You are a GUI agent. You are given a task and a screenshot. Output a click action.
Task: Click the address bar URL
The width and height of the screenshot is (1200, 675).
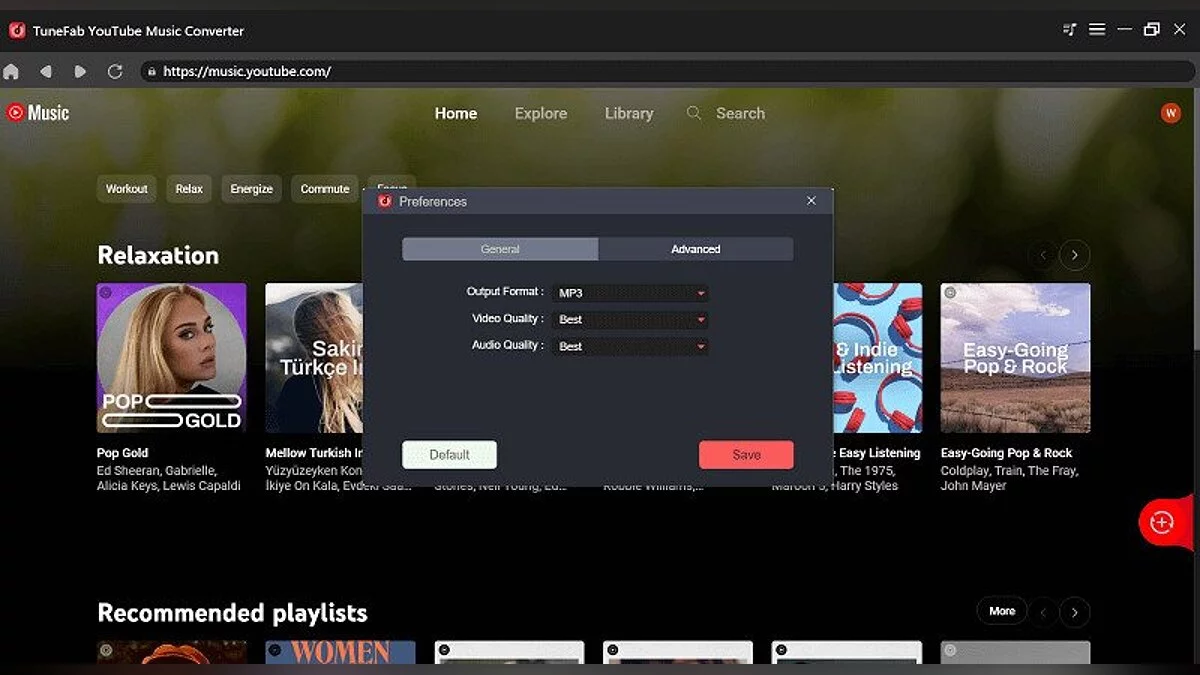click(x=247, y=72)
